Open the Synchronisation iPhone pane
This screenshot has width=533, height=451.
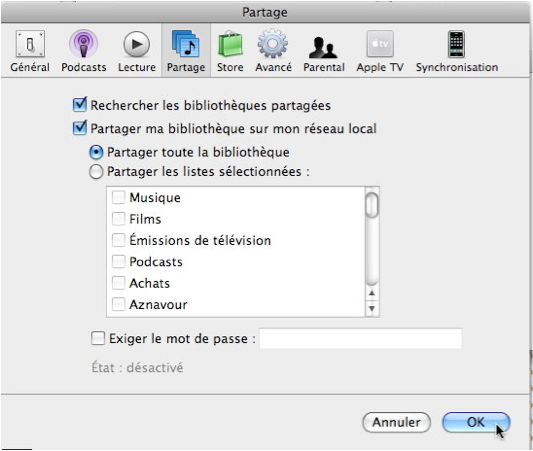457,51
